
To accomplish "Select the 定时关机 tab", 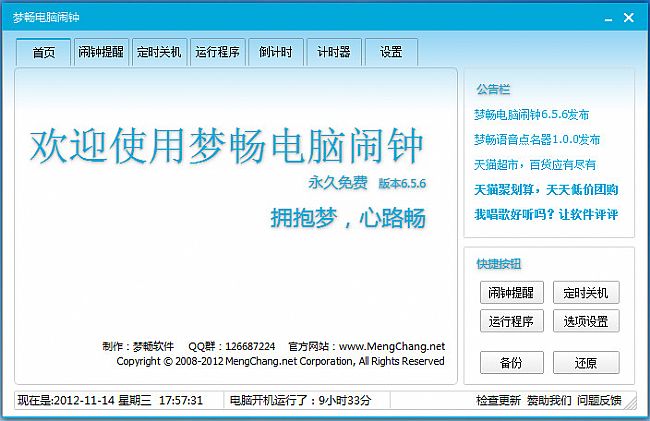I will (x=159, y=53).
